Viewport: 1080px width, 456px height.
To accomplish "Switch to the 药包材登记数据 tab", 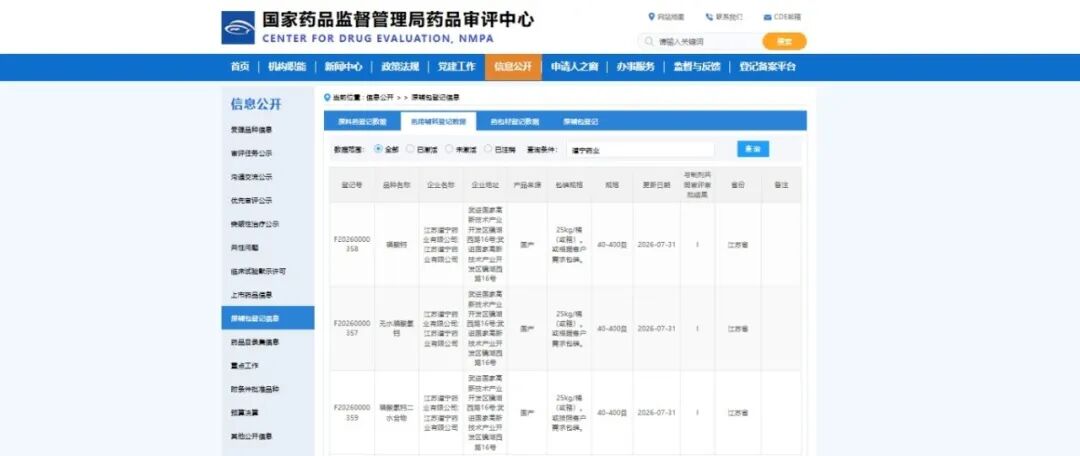I will [514, 121].
